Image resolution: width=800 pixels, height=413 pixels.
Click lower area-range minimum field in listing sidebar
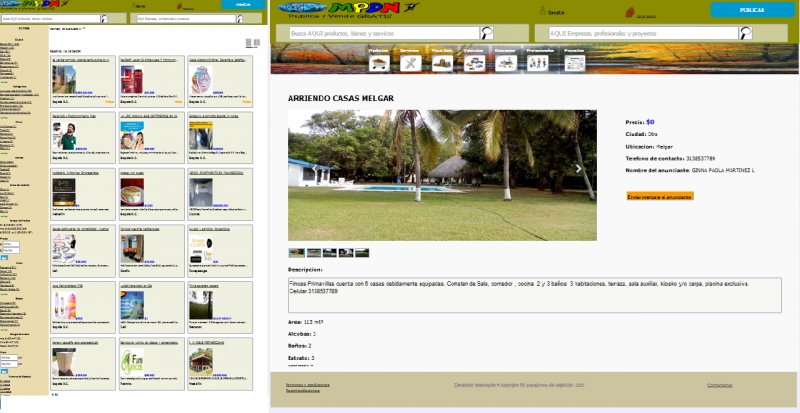point(9,358)
